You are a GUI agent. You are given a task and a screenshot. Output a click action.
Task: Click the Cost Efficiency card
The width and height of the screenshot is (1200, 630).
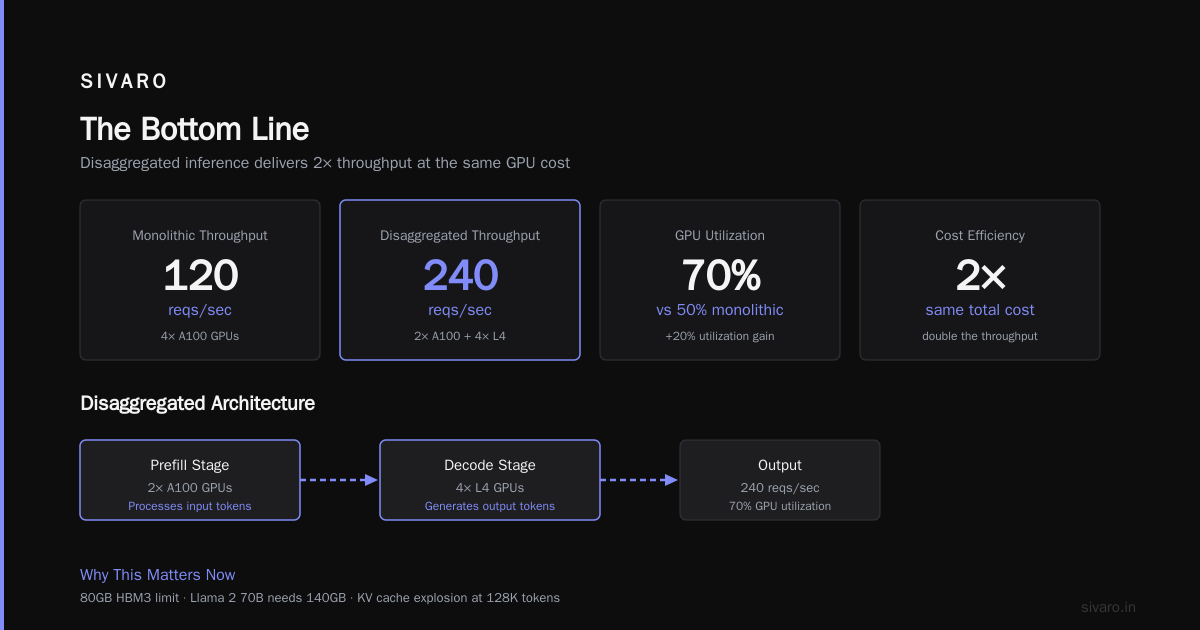tap(980, 280)
